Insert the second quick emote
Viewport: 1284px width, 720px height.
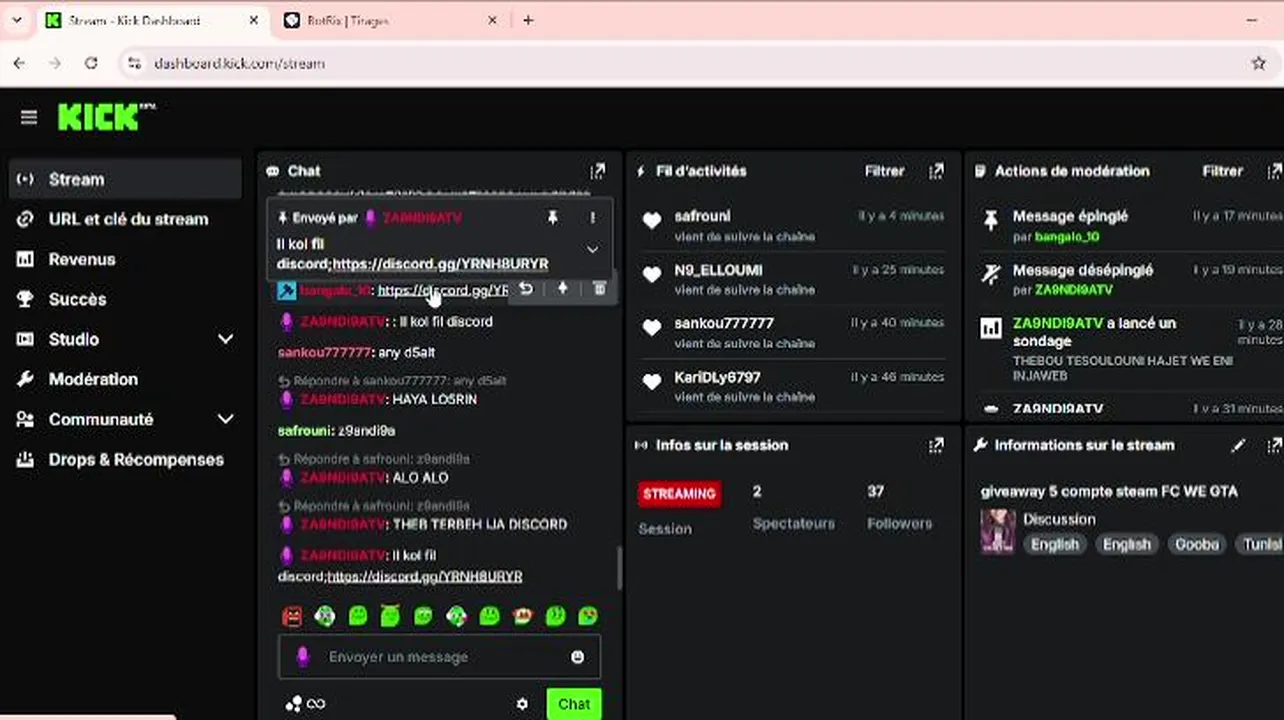click(x=325, y=616)
